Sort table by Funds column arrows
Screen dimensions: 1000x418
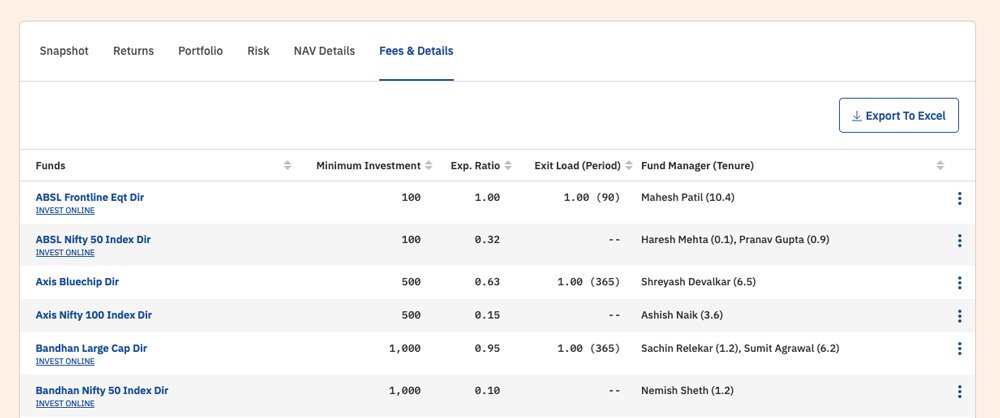288,166
